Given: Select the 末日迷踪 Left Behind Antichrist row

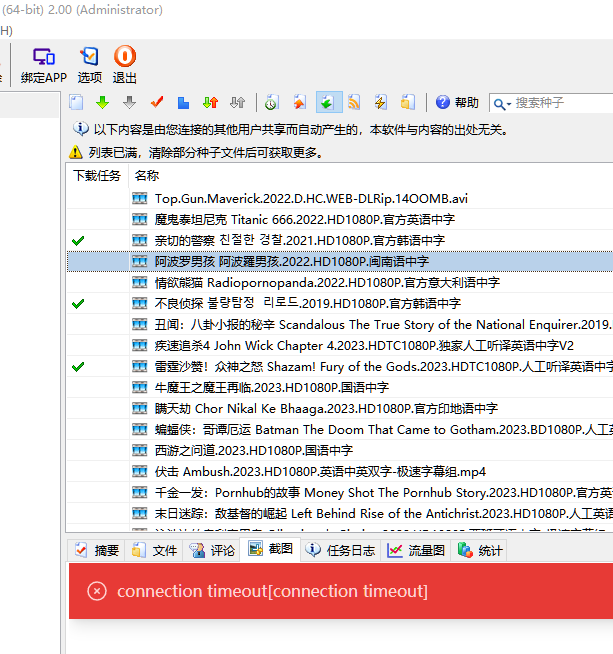Looking at the screenshot, I should [339, 513].
